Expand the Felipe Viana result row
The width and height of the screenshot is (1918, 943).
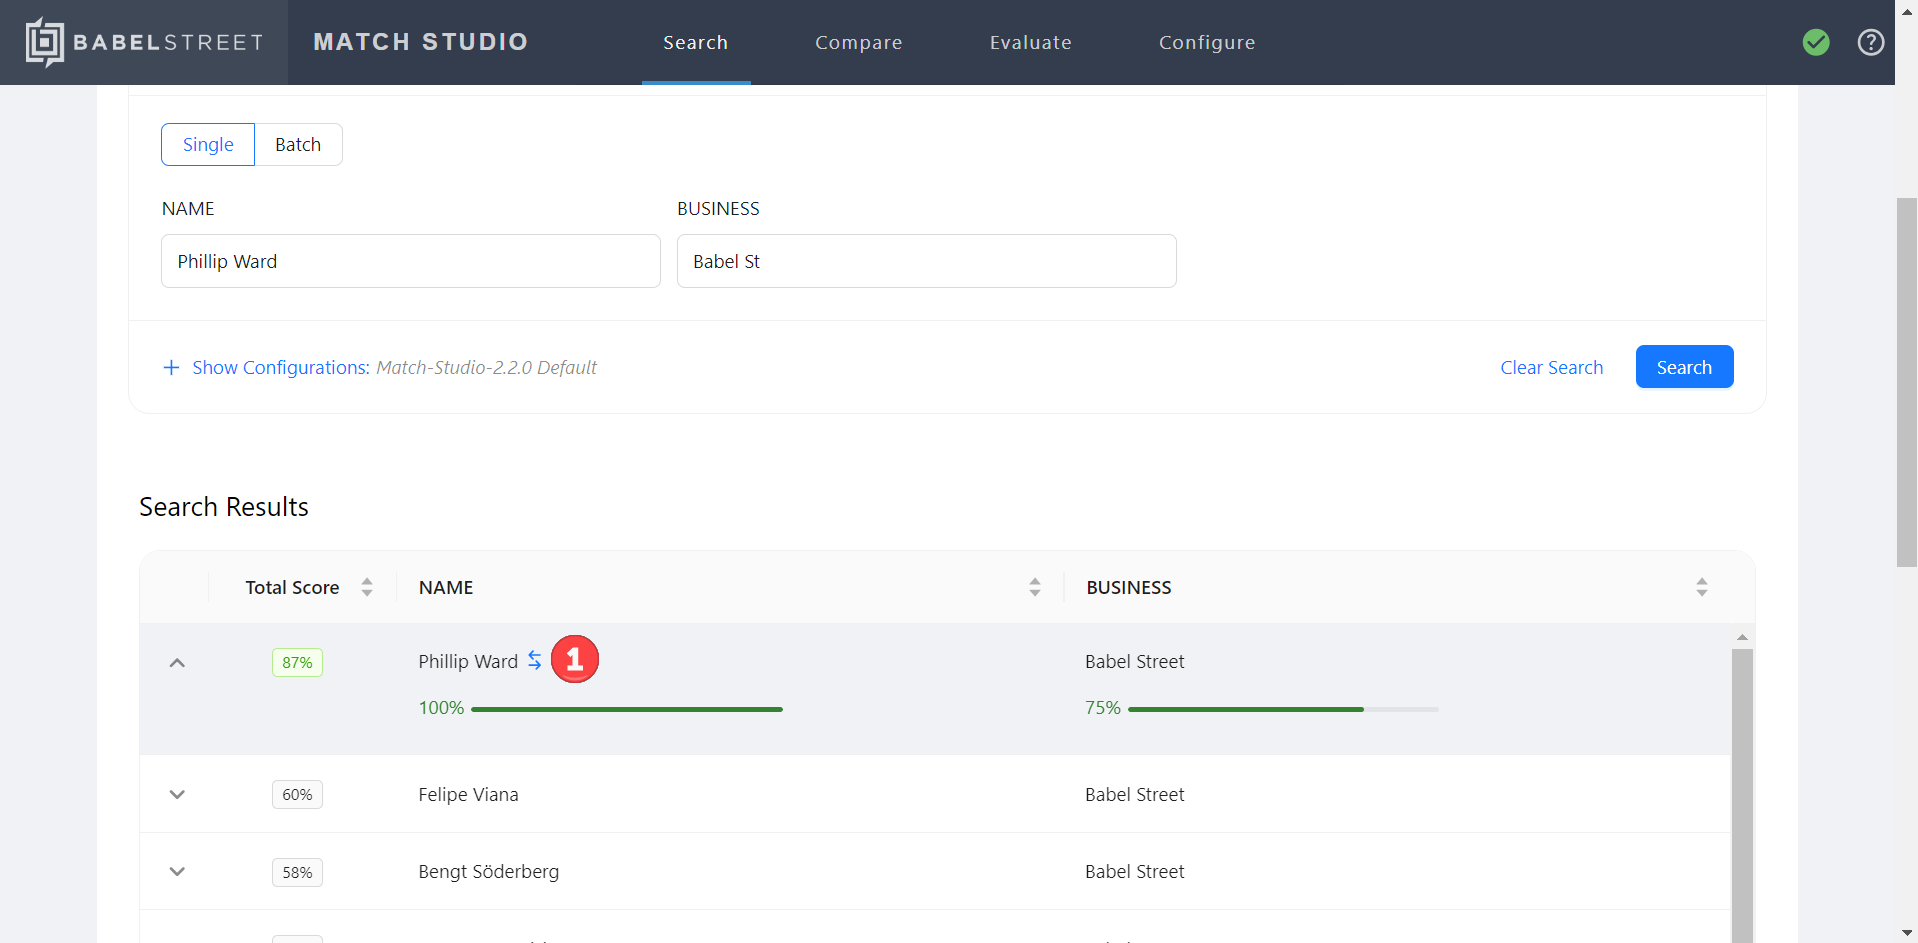click(177, 794)
